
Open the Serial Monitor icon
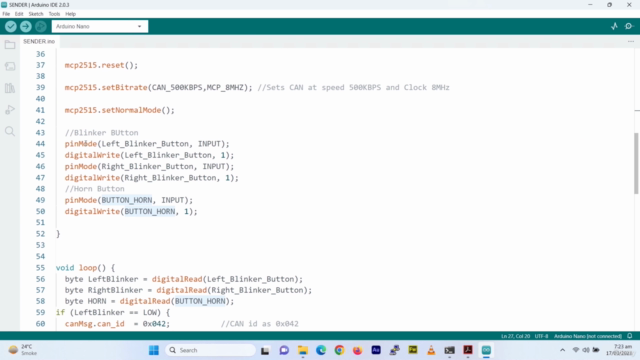click(629, 27)
